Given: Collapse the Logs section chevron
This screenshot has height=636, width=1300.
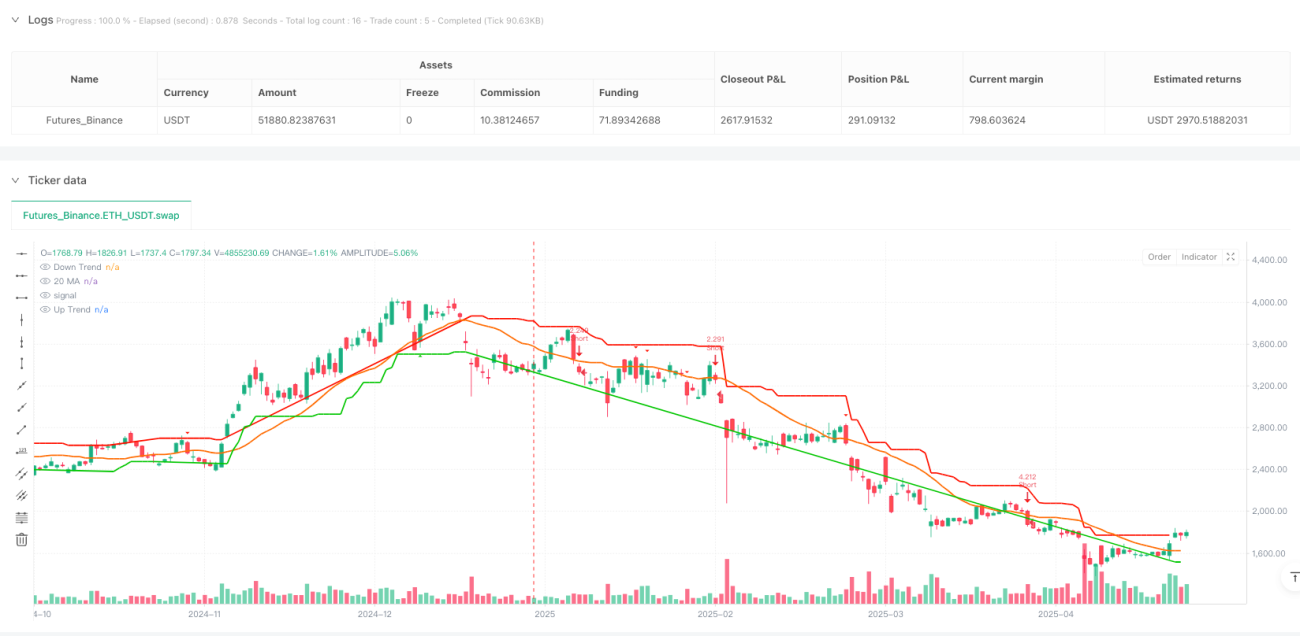Looking at the screenshot, I should coord(15,20).
